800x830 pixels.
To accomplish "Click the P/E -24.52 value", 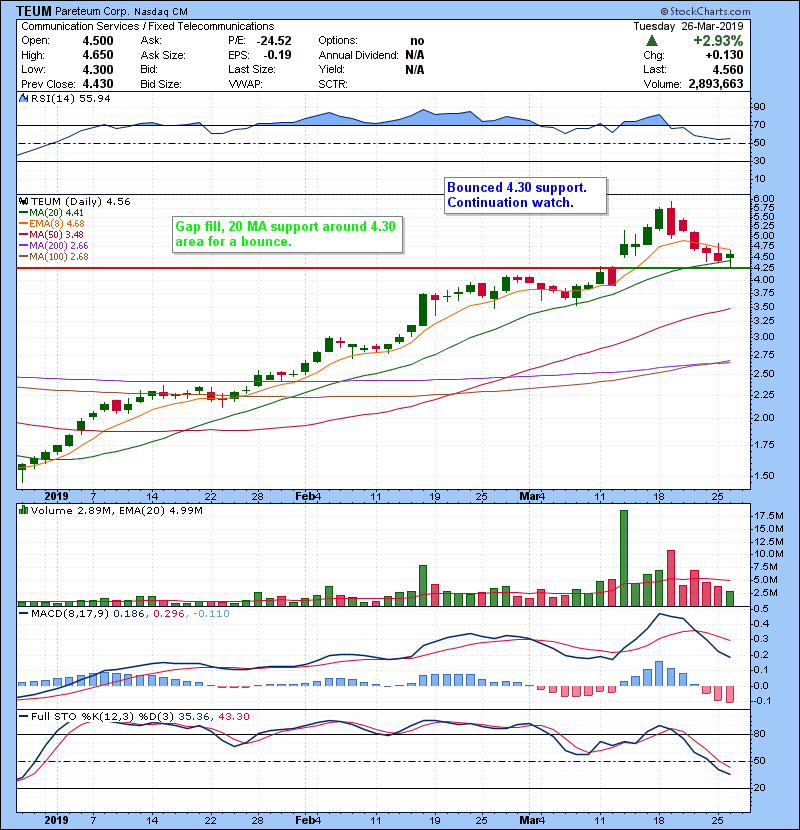I will pyautogui.click(x=274, y=41).
